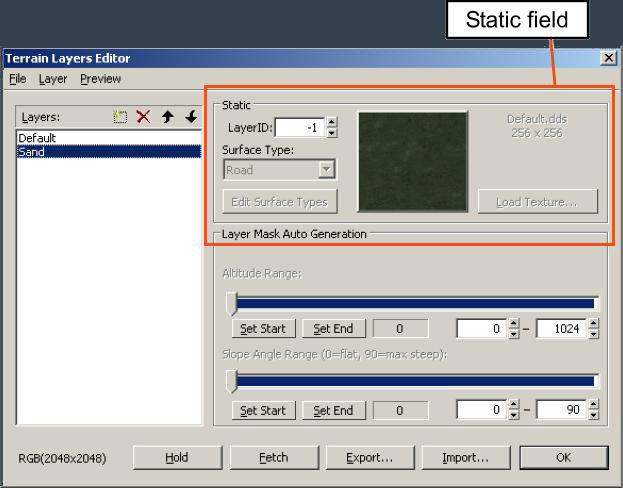This screenshot has width=623, height=488.
Task: Click the Slope Angle Range slider handle
Action: pyautogui.click(x=231, y=381)
